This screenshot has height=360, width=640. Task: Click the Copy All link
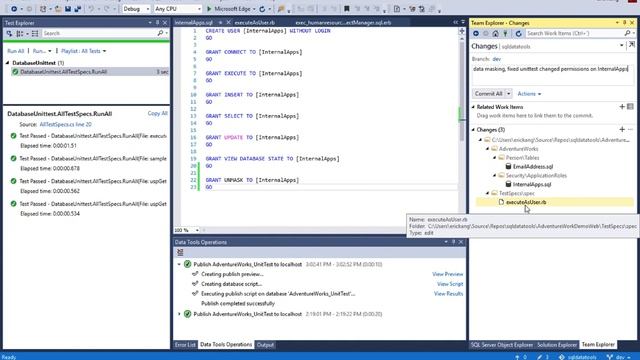158,113
